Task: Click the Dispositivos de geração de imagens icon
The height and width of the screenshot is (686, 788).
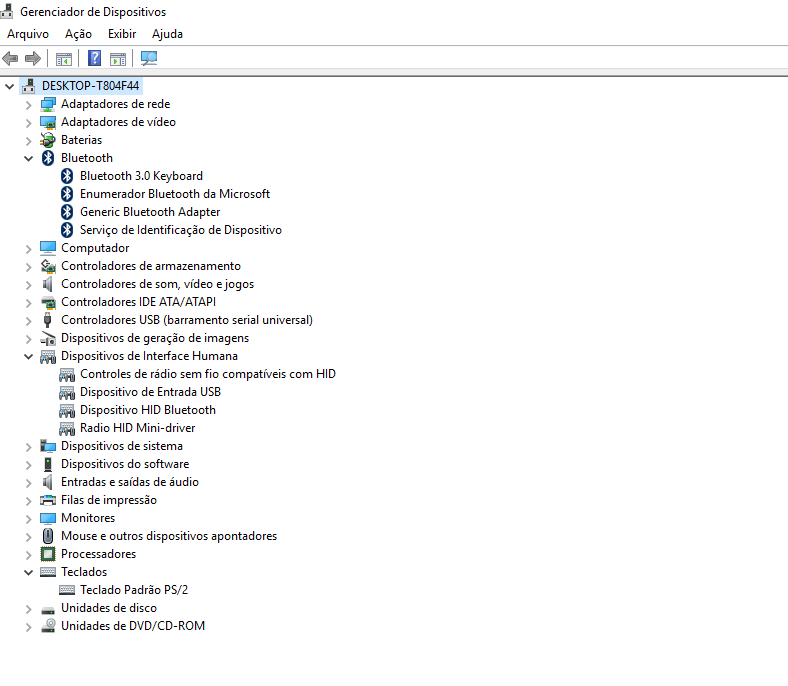Action: (48, 339)
